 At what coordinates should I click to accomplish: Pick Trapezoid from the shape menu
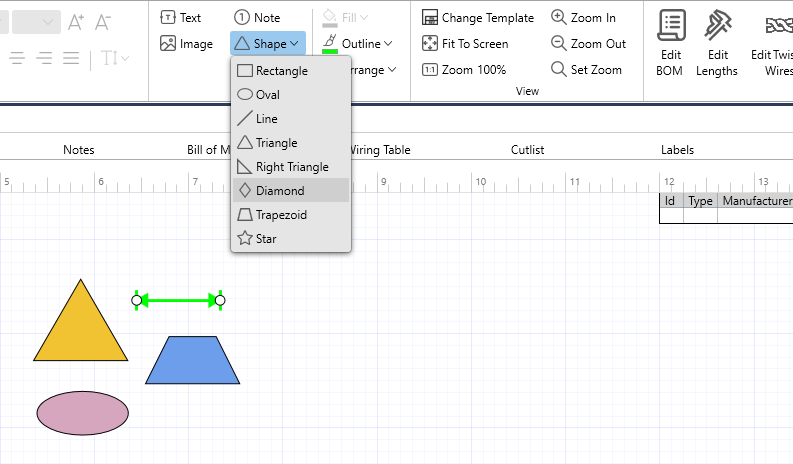pos(291,215)
